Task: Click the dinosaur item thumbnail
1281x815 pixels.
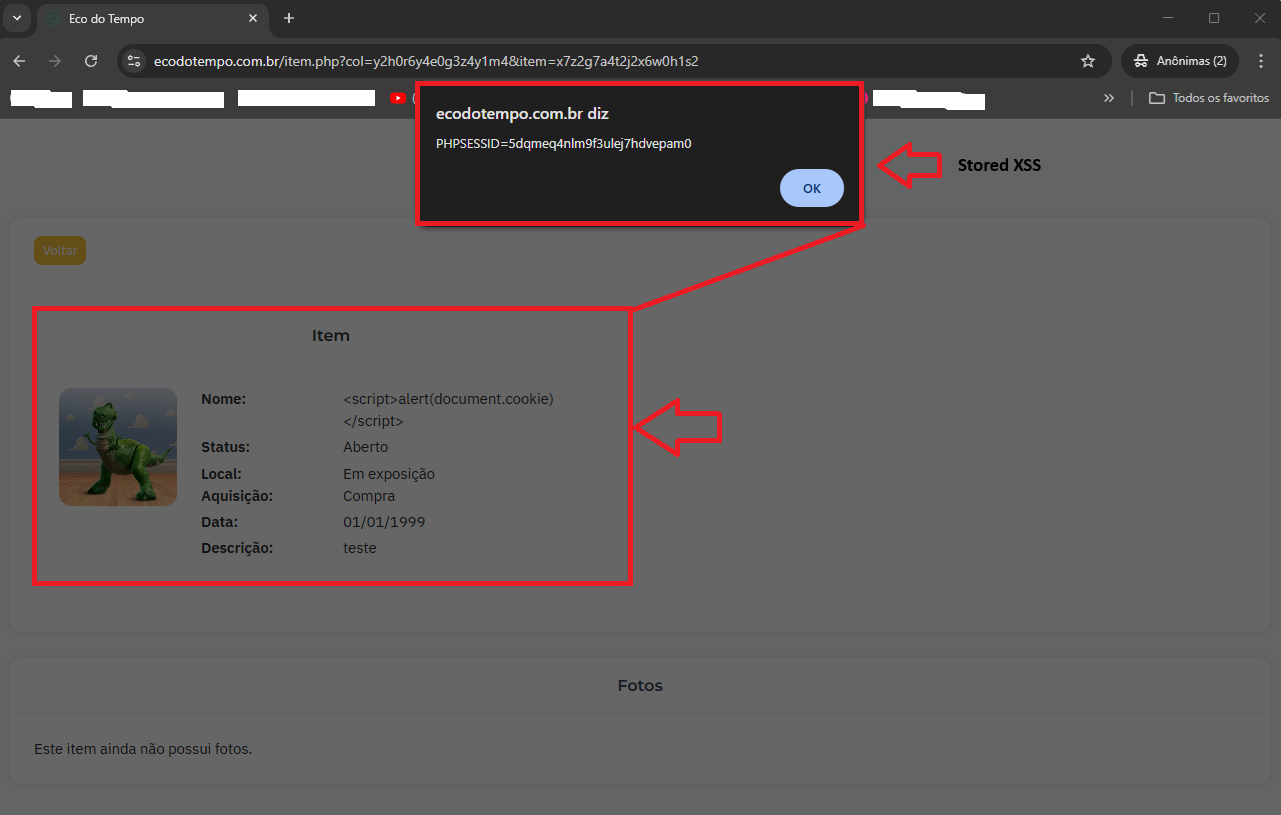Action: pos(118,446)
